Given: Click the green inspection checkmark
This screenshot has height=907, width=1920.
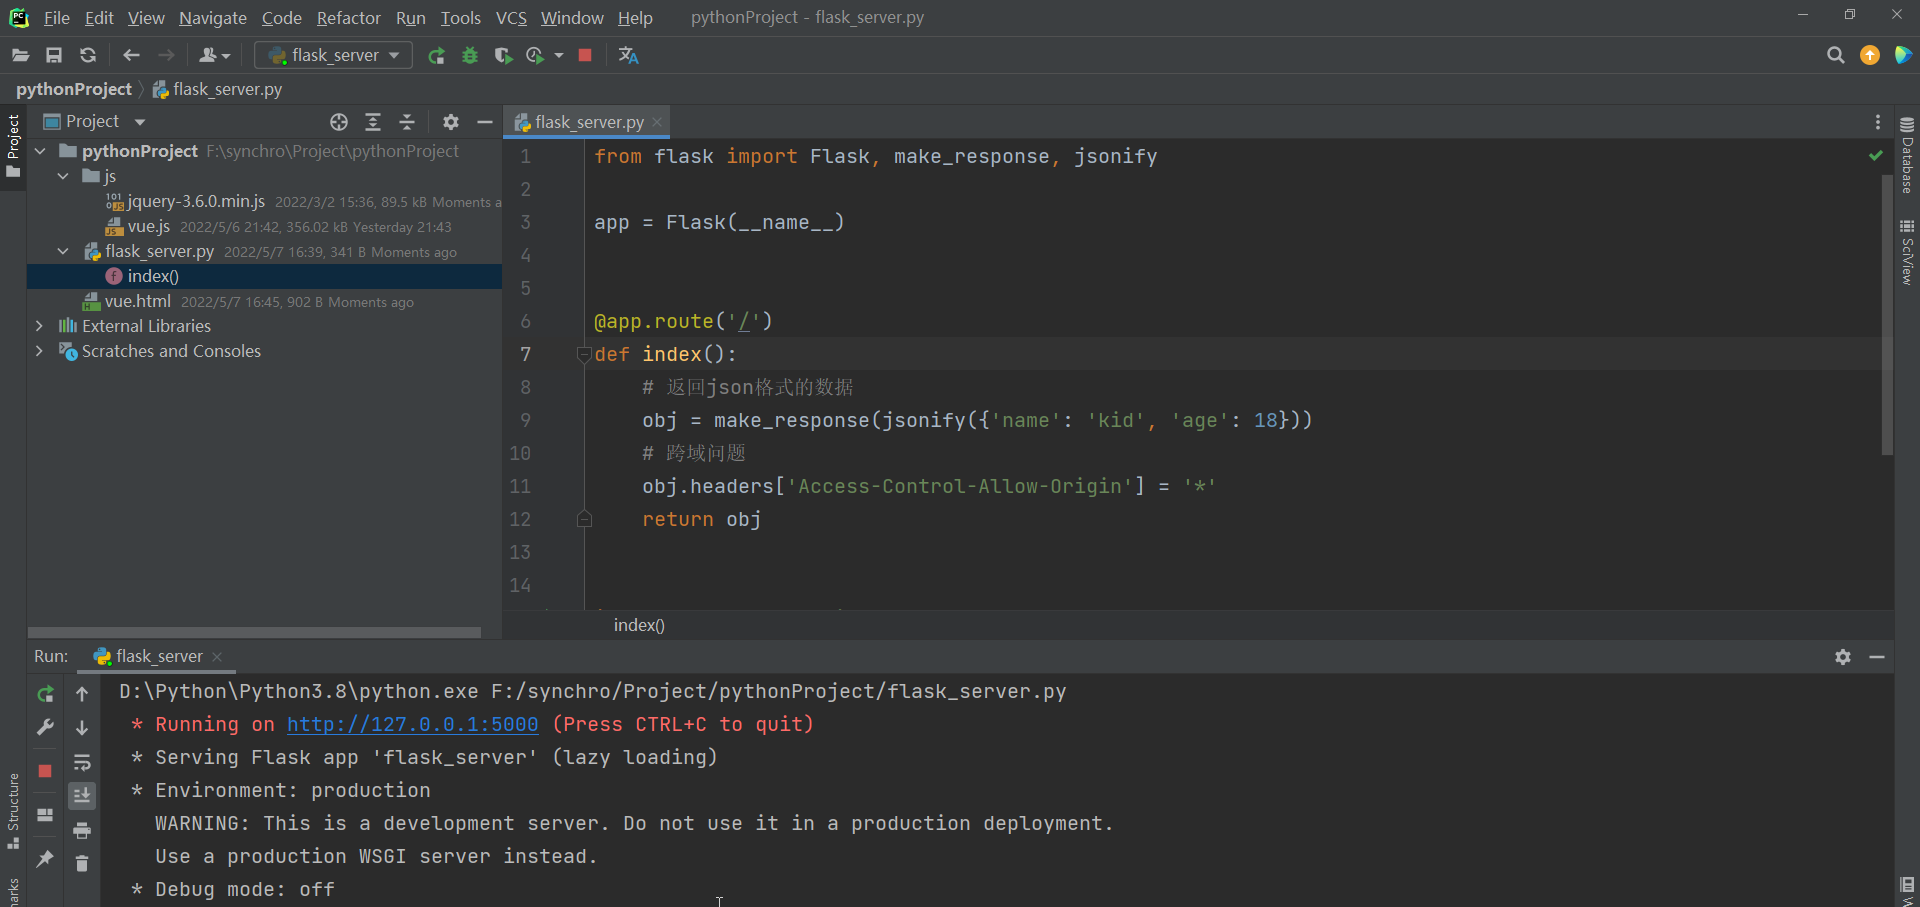Looking at the screenshot, I should 1875,155.
